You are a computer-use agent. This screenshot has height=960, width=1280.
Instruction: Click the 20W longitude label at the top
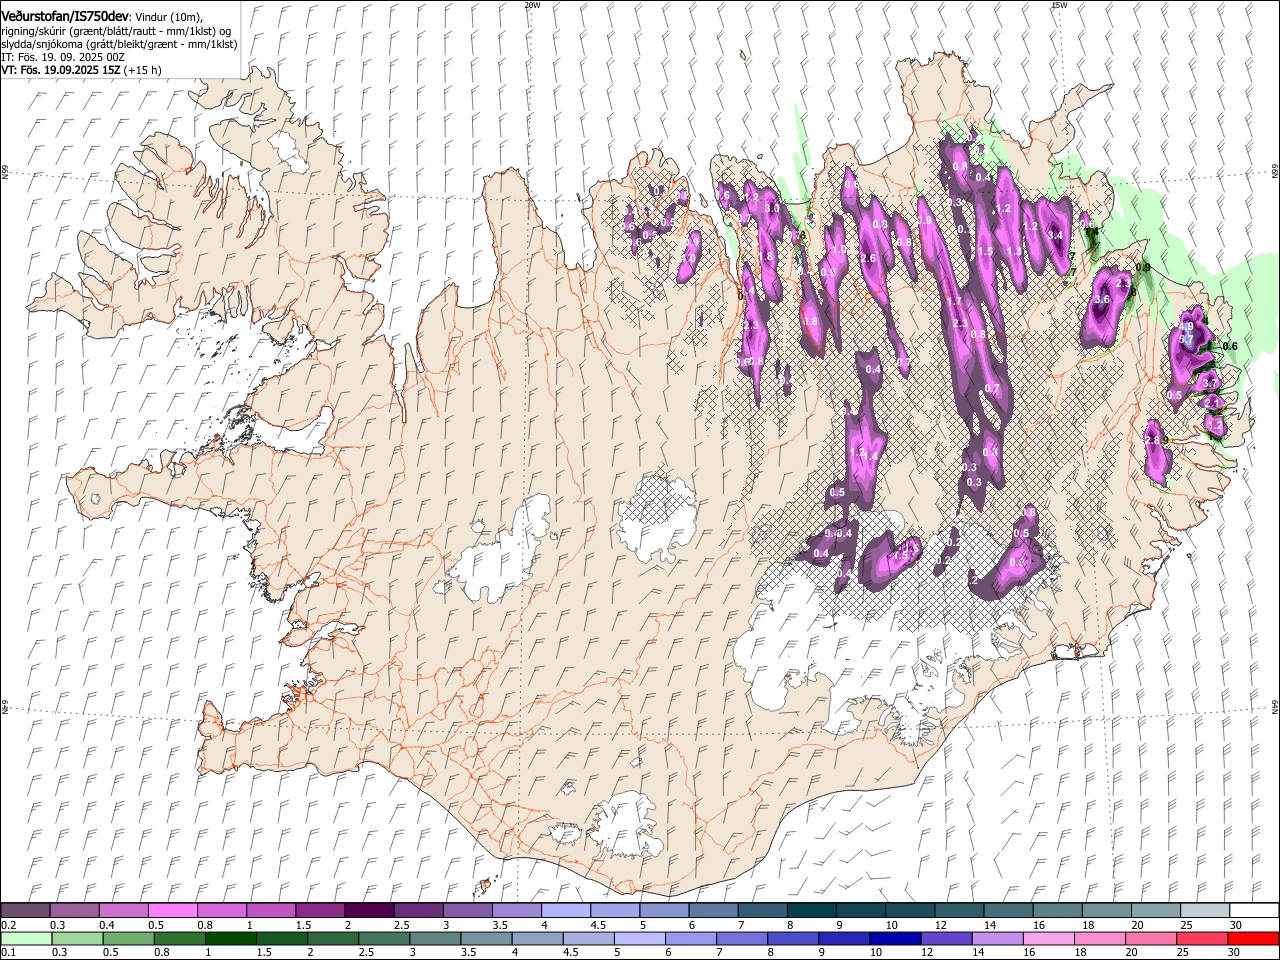coord(532,5)
